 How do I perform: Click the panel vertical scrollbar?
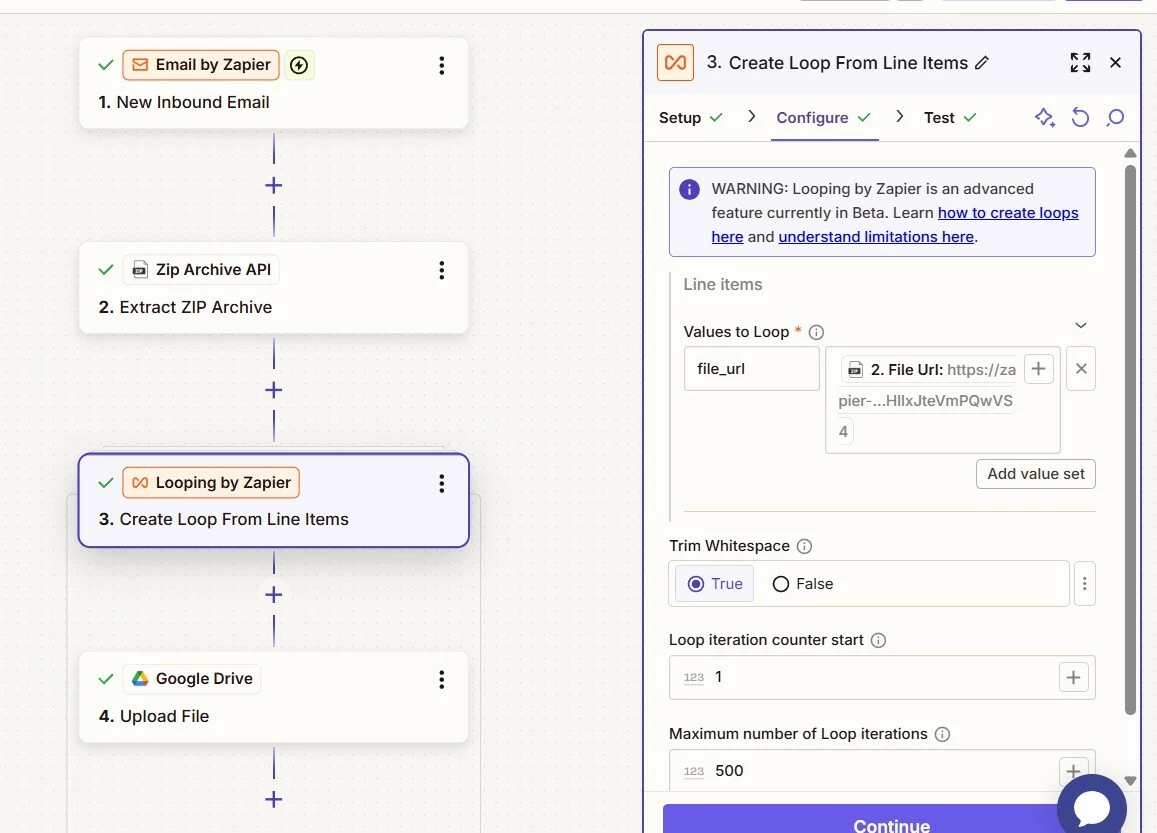pos(1130,440)
